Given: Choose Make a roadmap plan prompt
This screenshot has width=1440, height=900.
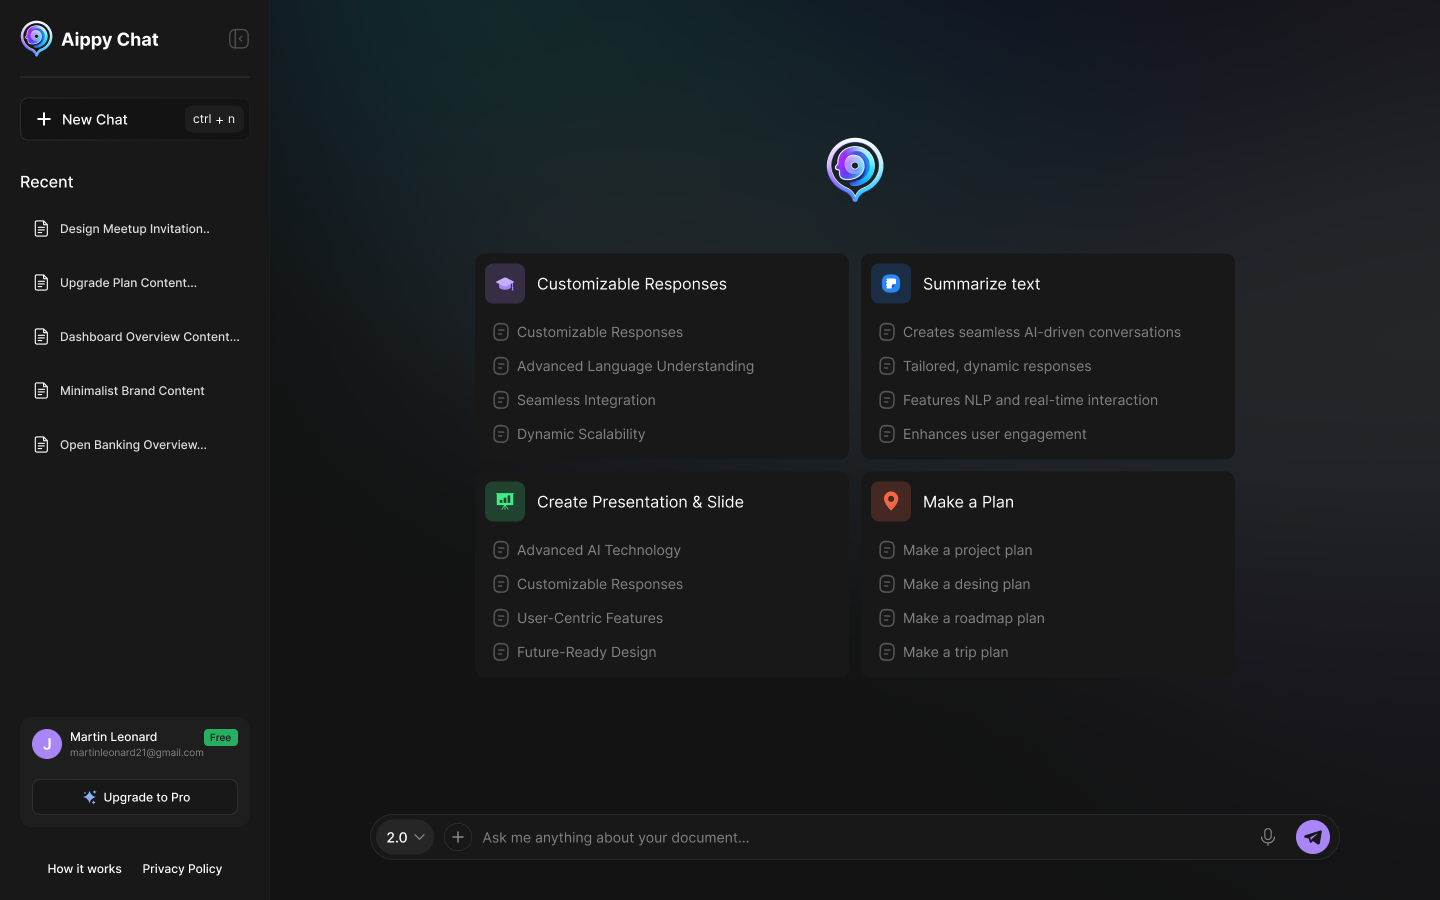Looking at the screenshot, I should click(x=973, y=618).
